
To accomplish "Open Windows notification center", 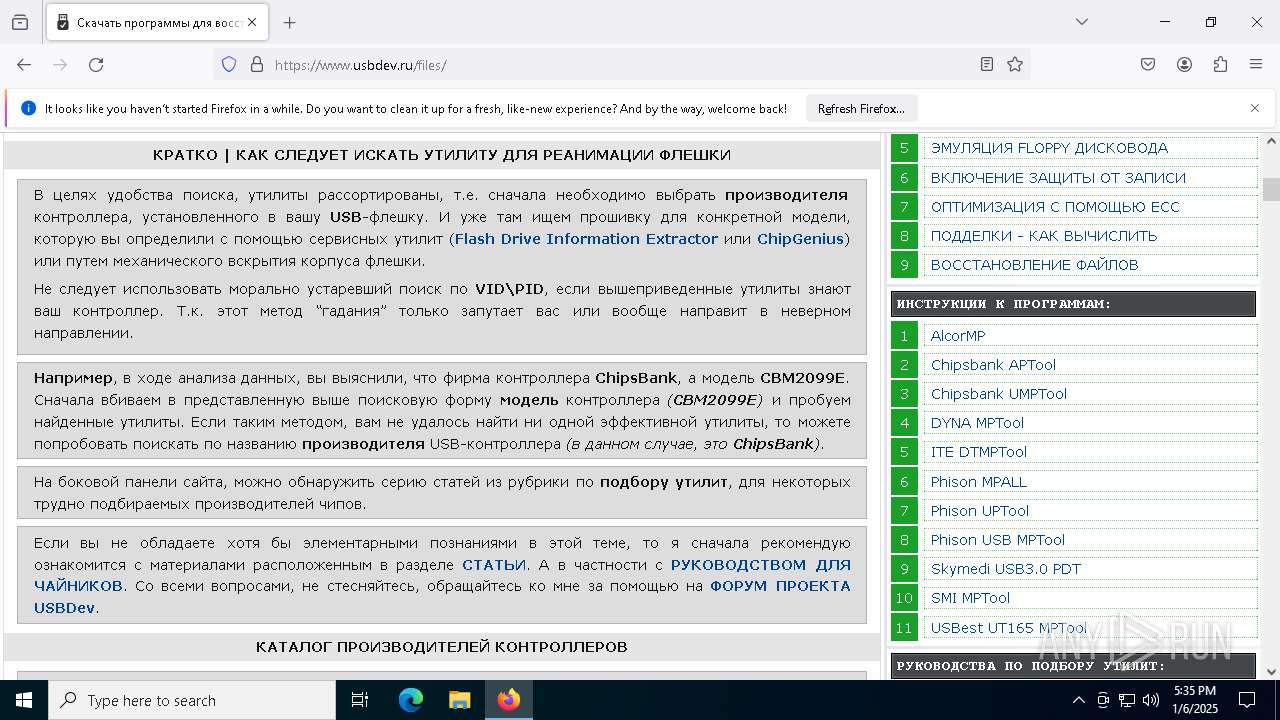I will click(1247, 700).
